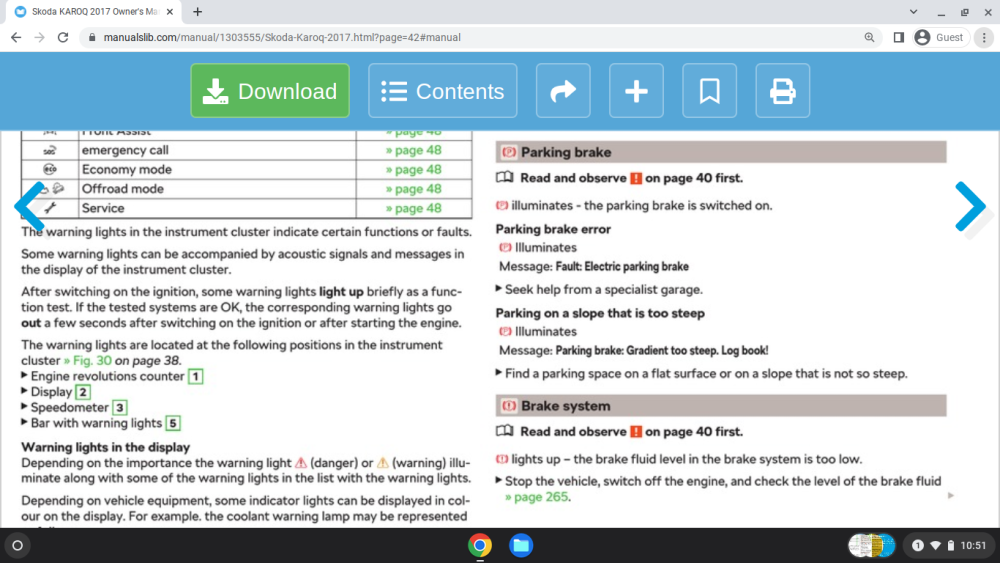The height and width of the screenshot is (563, 1000).
Task: Open a new tab with the plus button
Action: [198, 11]
